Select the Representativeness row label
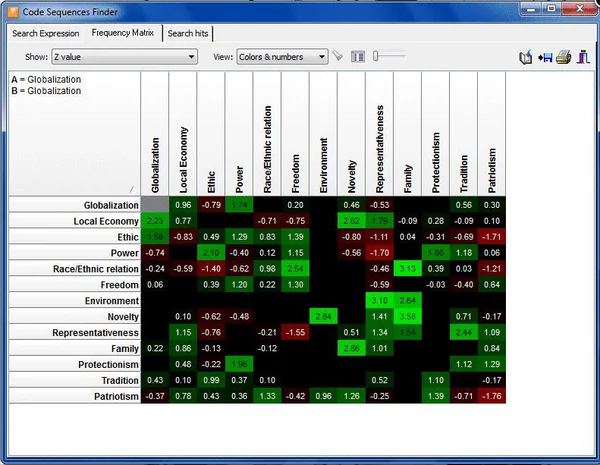Viewport: 600px width, 465px height. (75, 332)
